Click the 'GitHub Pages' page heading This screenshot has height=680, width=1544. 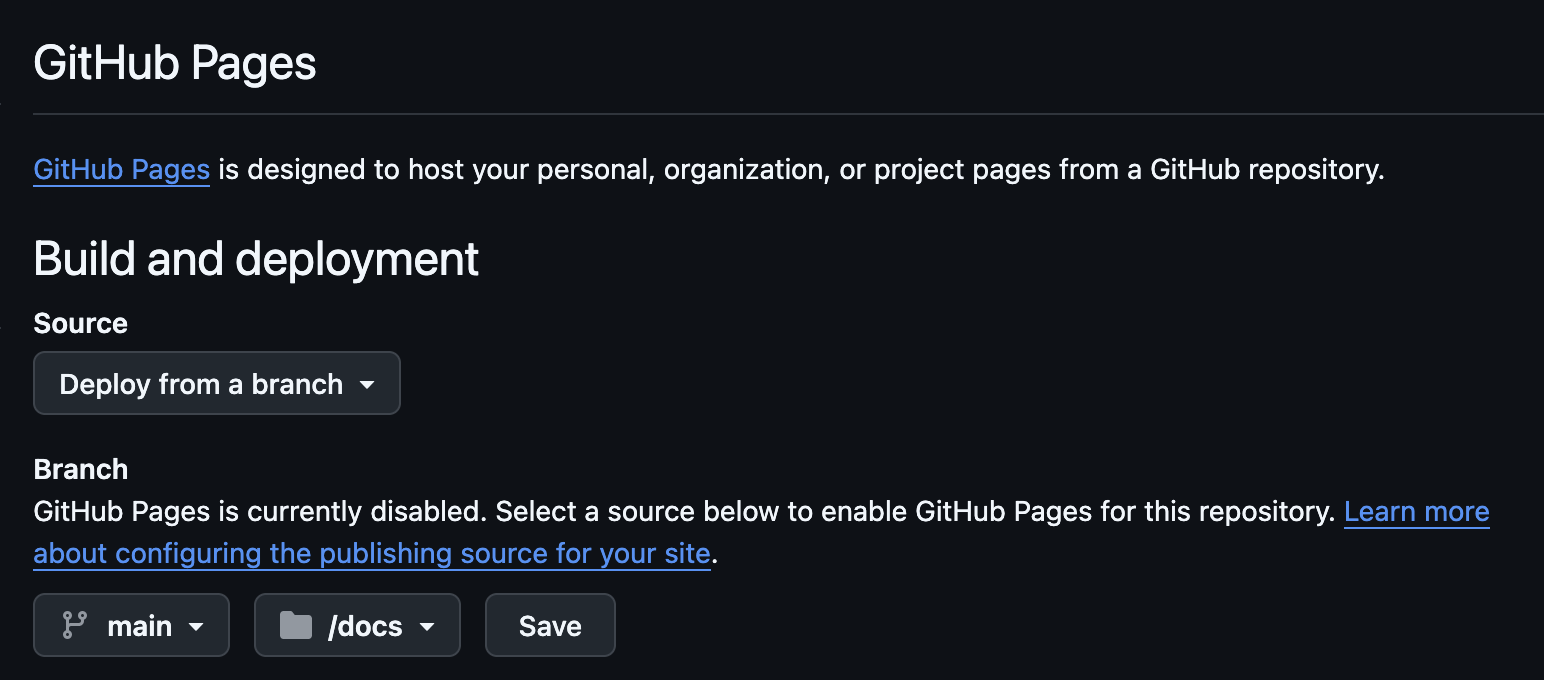(175, 64)
